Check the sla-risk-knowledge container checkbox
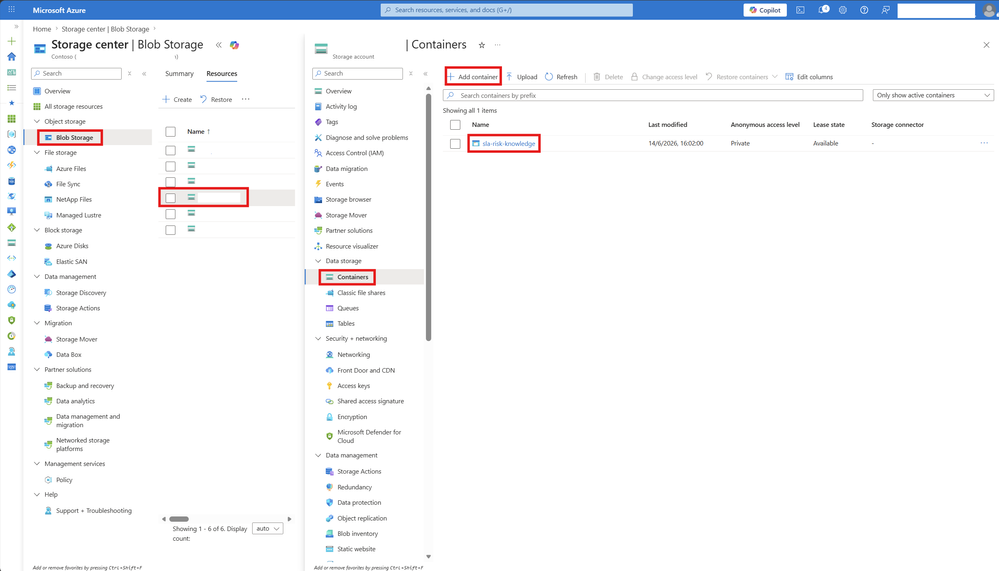 coord(455,144)
